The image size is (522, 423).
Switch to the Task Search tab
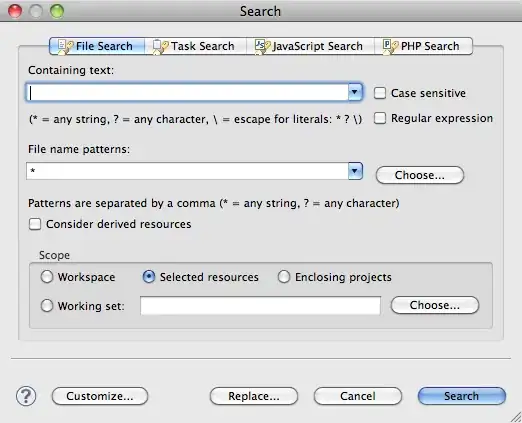195,46
